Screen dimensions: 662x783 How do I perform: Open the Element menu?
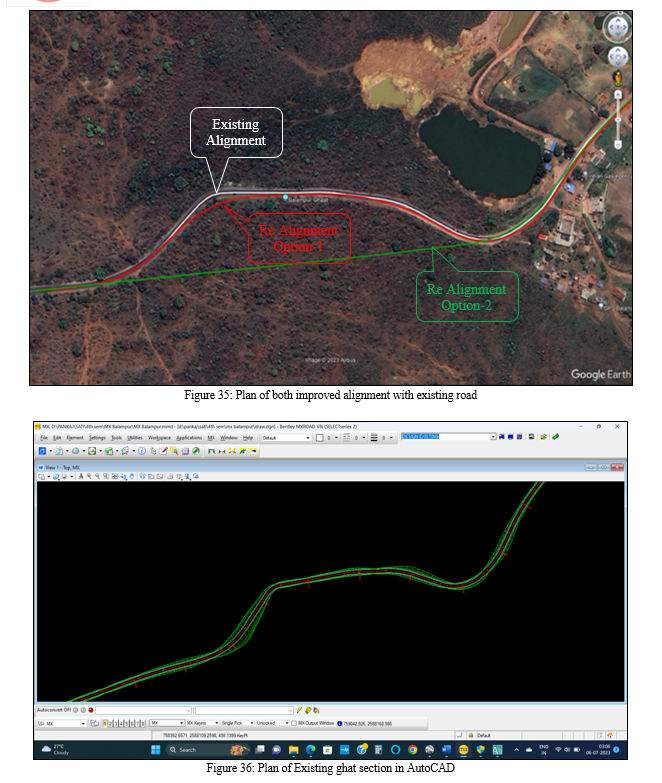click(x=75, y=438)
